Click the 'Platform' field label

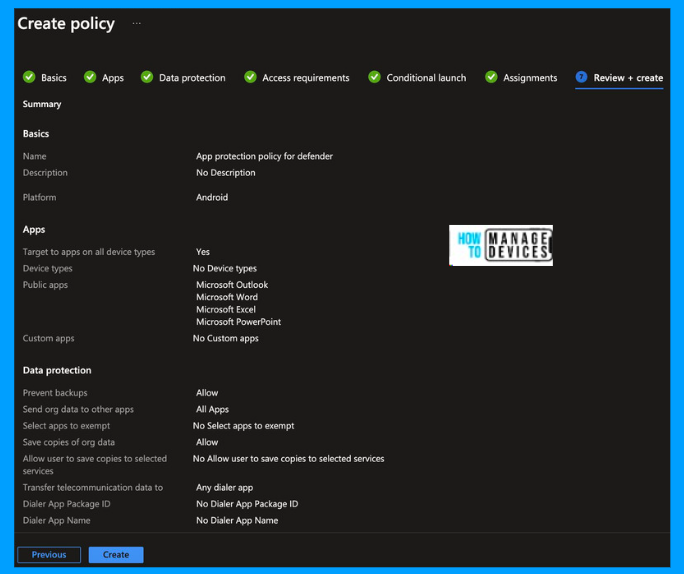pyautogui.click(x=40, y=197)
